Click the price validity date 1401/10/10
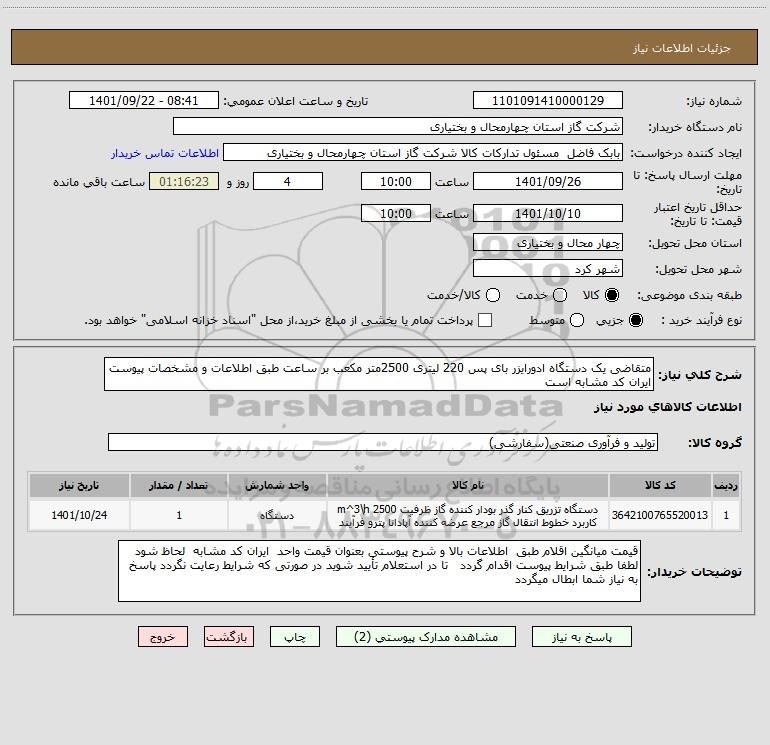770x745 pixels. pos(548,214)
